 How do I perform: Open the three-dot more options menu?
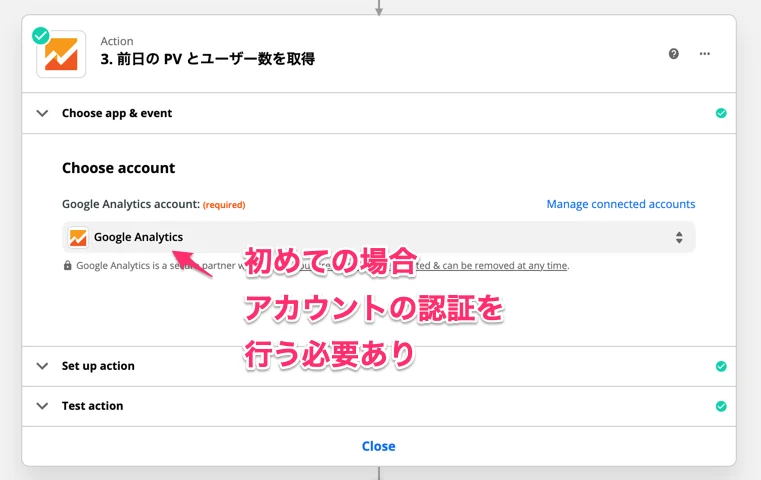[x=705, y=54]
